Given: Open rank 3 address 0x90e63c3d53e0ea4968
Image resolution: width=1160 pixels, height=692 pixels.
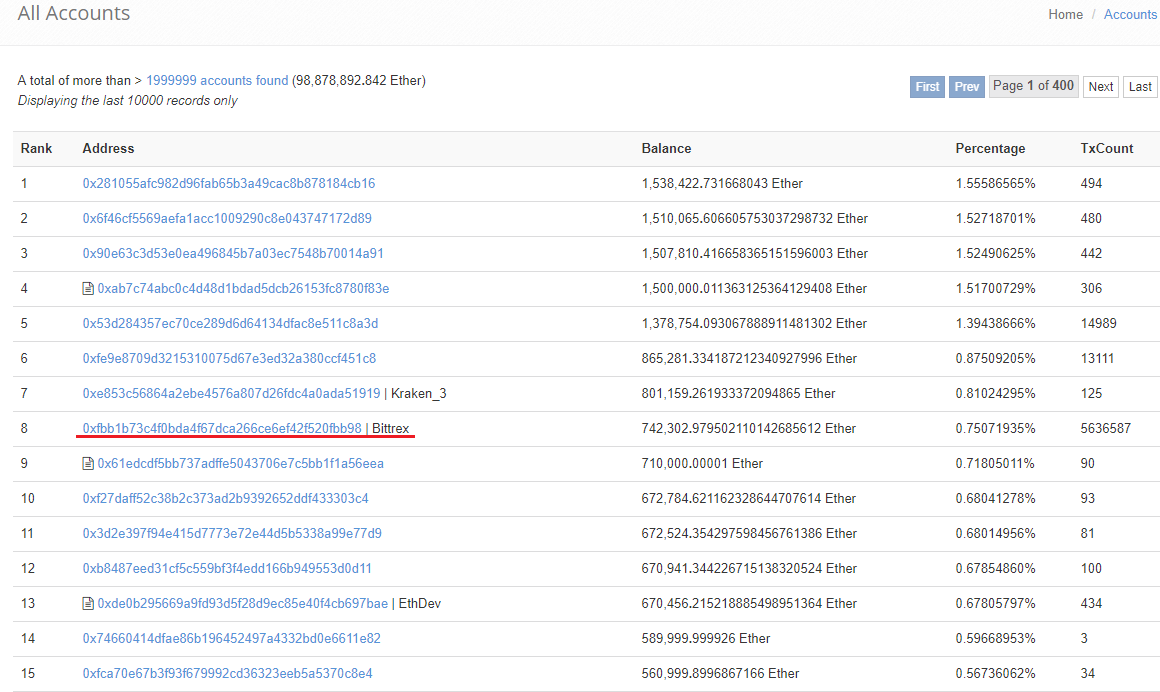Looking at the screenshot, I should tap(233, 253).
